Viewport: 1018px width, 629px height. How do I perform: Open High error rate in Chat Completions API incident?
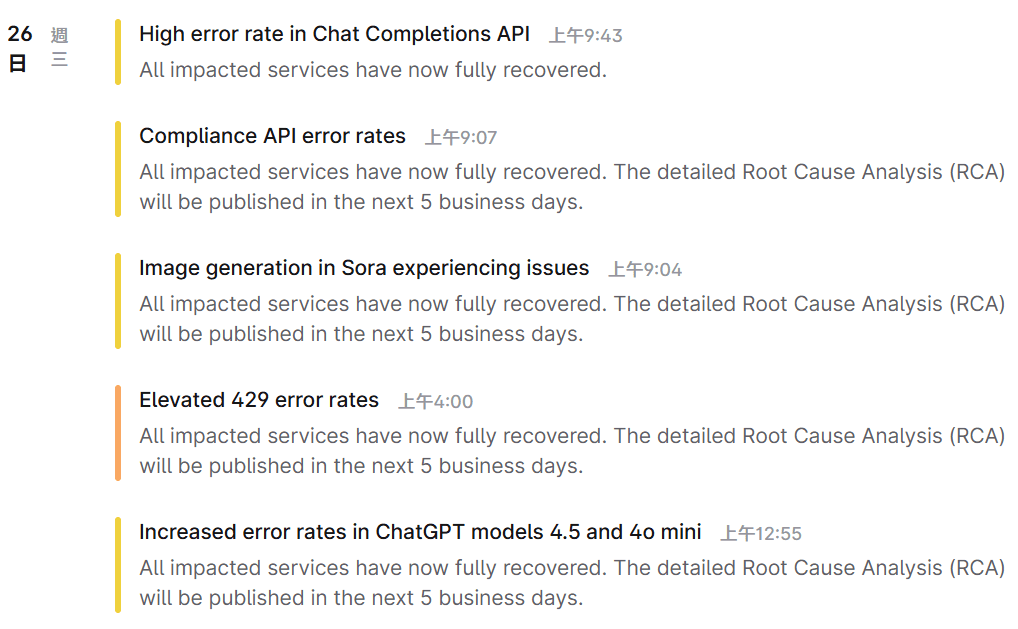click(334, 34)
